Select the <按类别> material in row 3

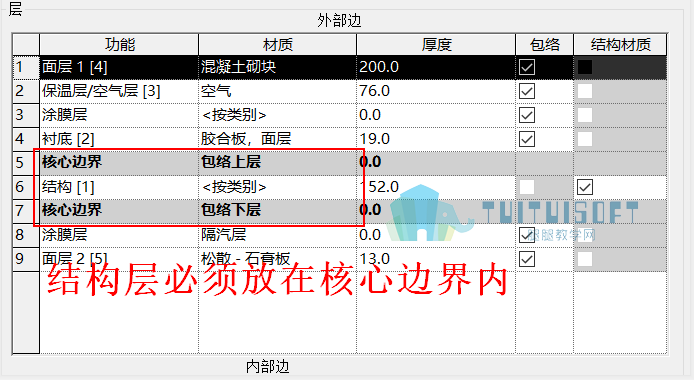[x=278, y=115]
